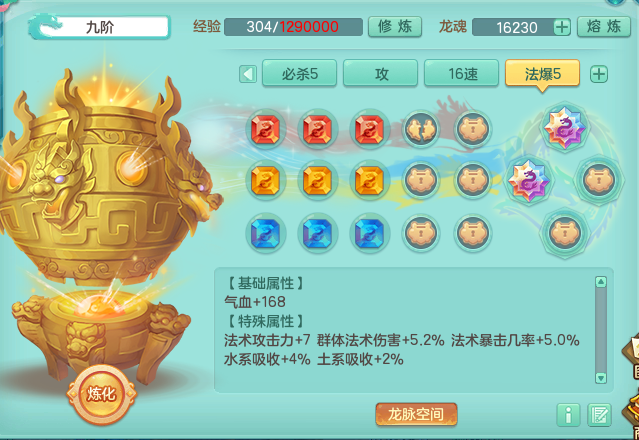Click the left-side rainbow star gem
Screen dimensions: 639x440
pyautogui.click(x=529, y=180)
